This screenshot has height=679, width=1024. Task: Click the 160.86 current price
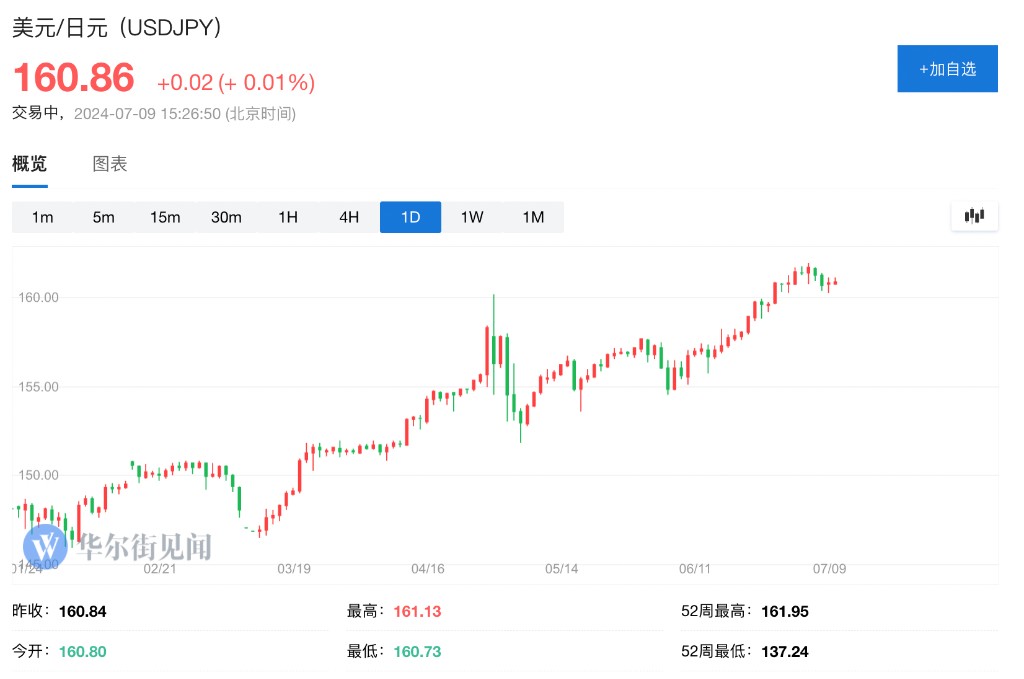tap(73, 78)
